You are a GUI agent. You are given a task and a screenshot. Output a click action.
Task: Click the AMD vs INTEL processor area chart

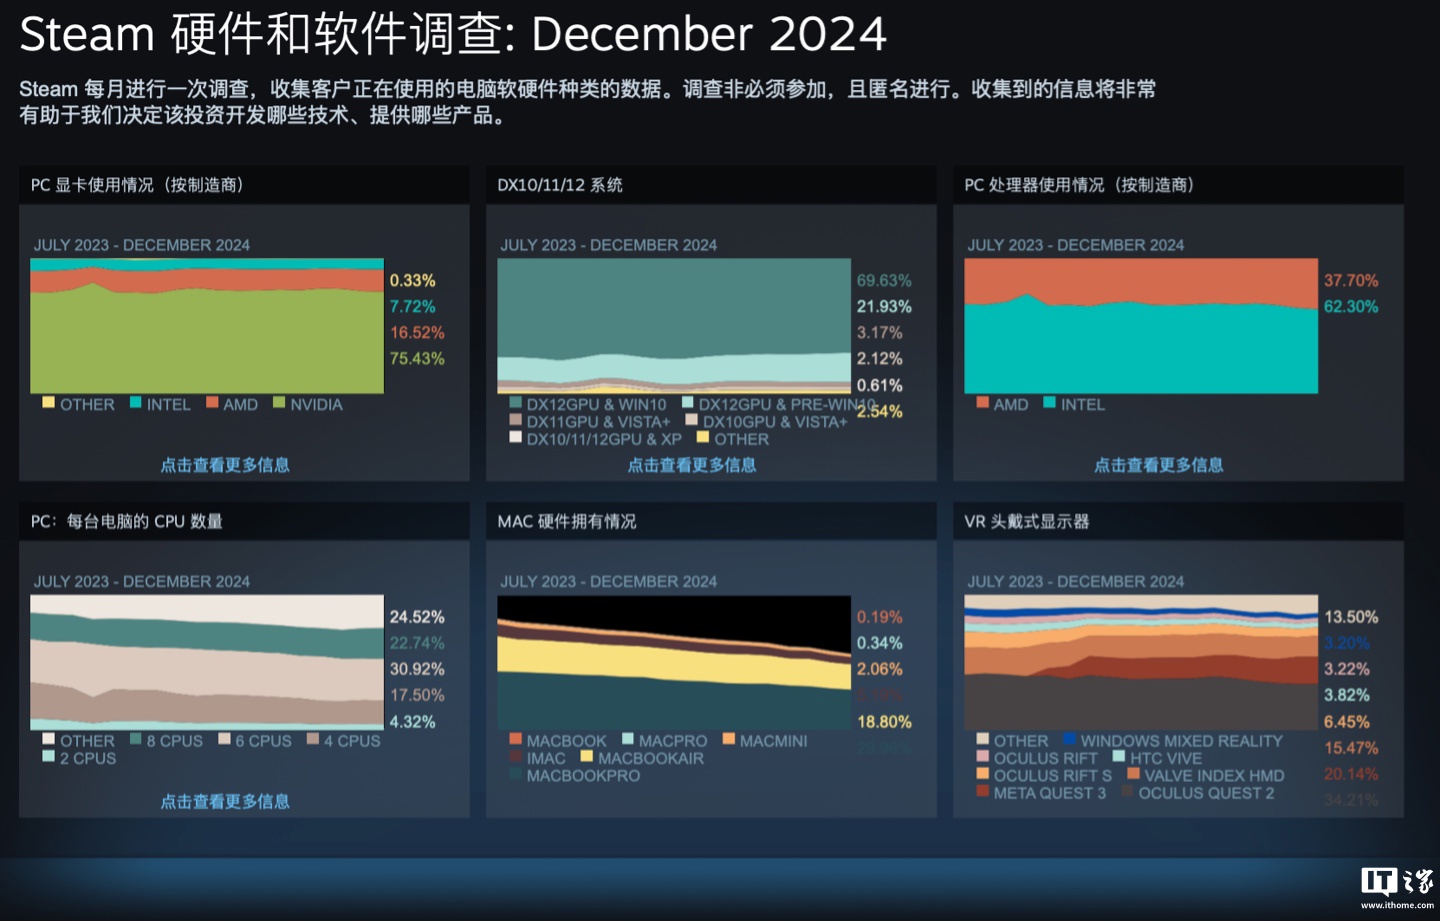pos(1141,326)
